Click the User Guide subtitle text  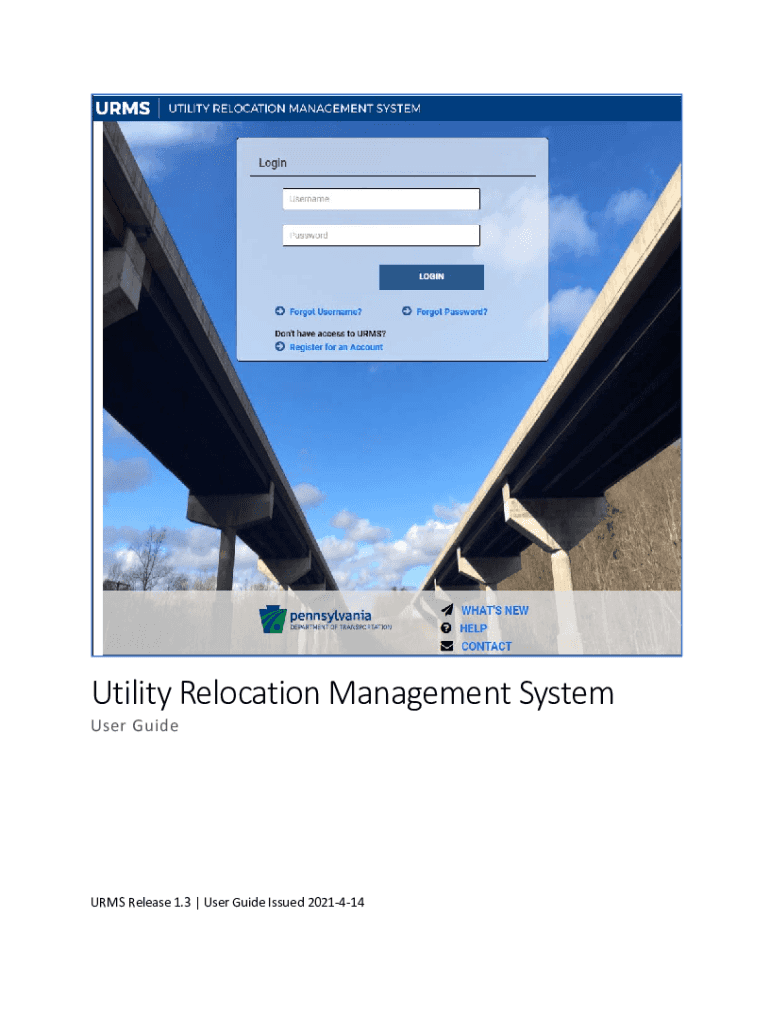click(x=135, y=726)
